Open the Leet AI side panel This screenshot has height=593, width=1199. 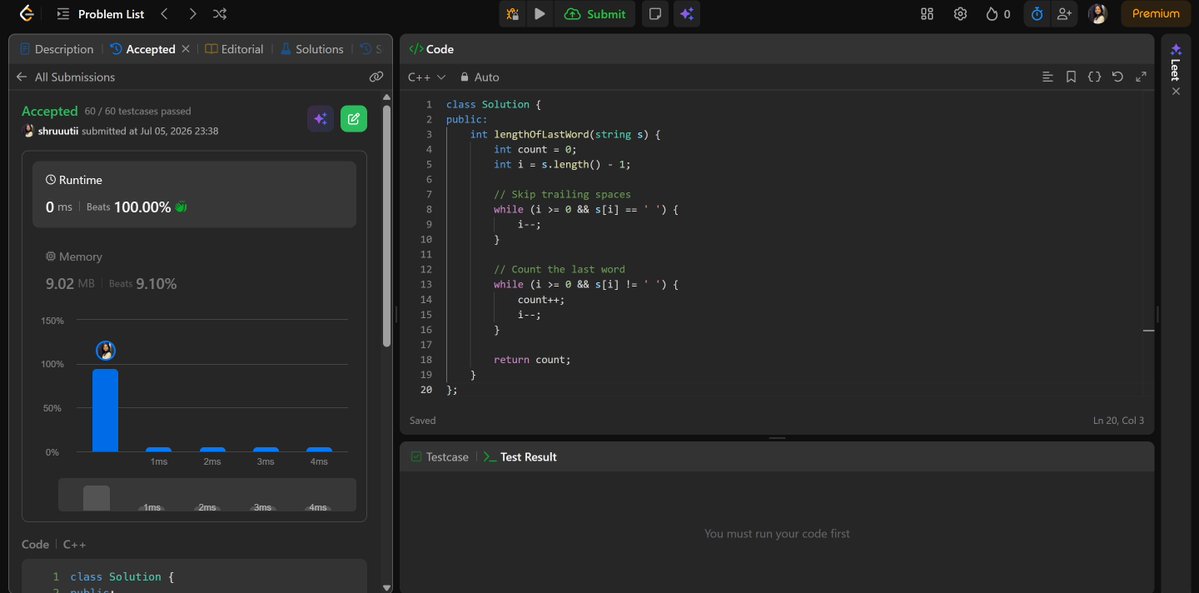point(1175,61)
